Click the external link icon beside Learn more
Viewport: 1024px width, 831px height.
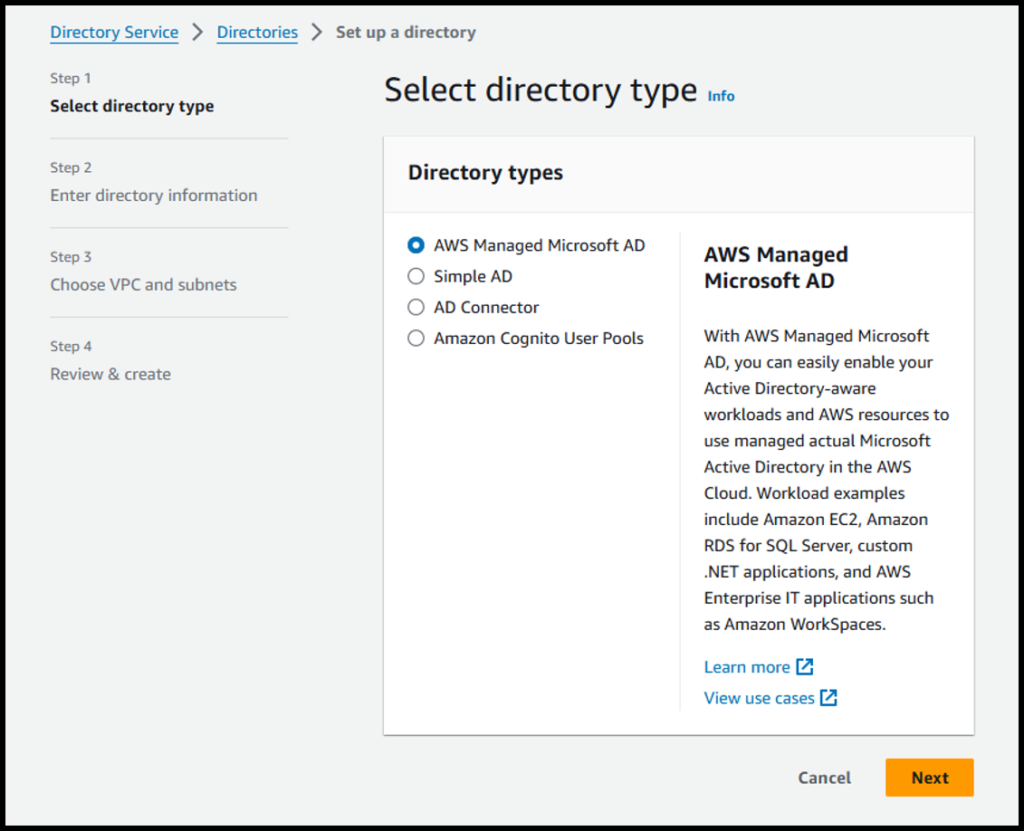click(806, 667)
